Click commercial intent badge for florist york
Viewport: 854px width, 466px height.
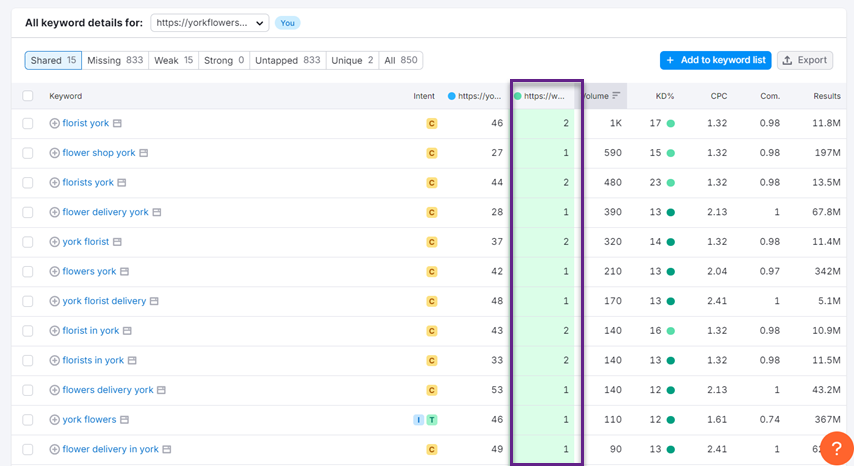click(431, 124)
